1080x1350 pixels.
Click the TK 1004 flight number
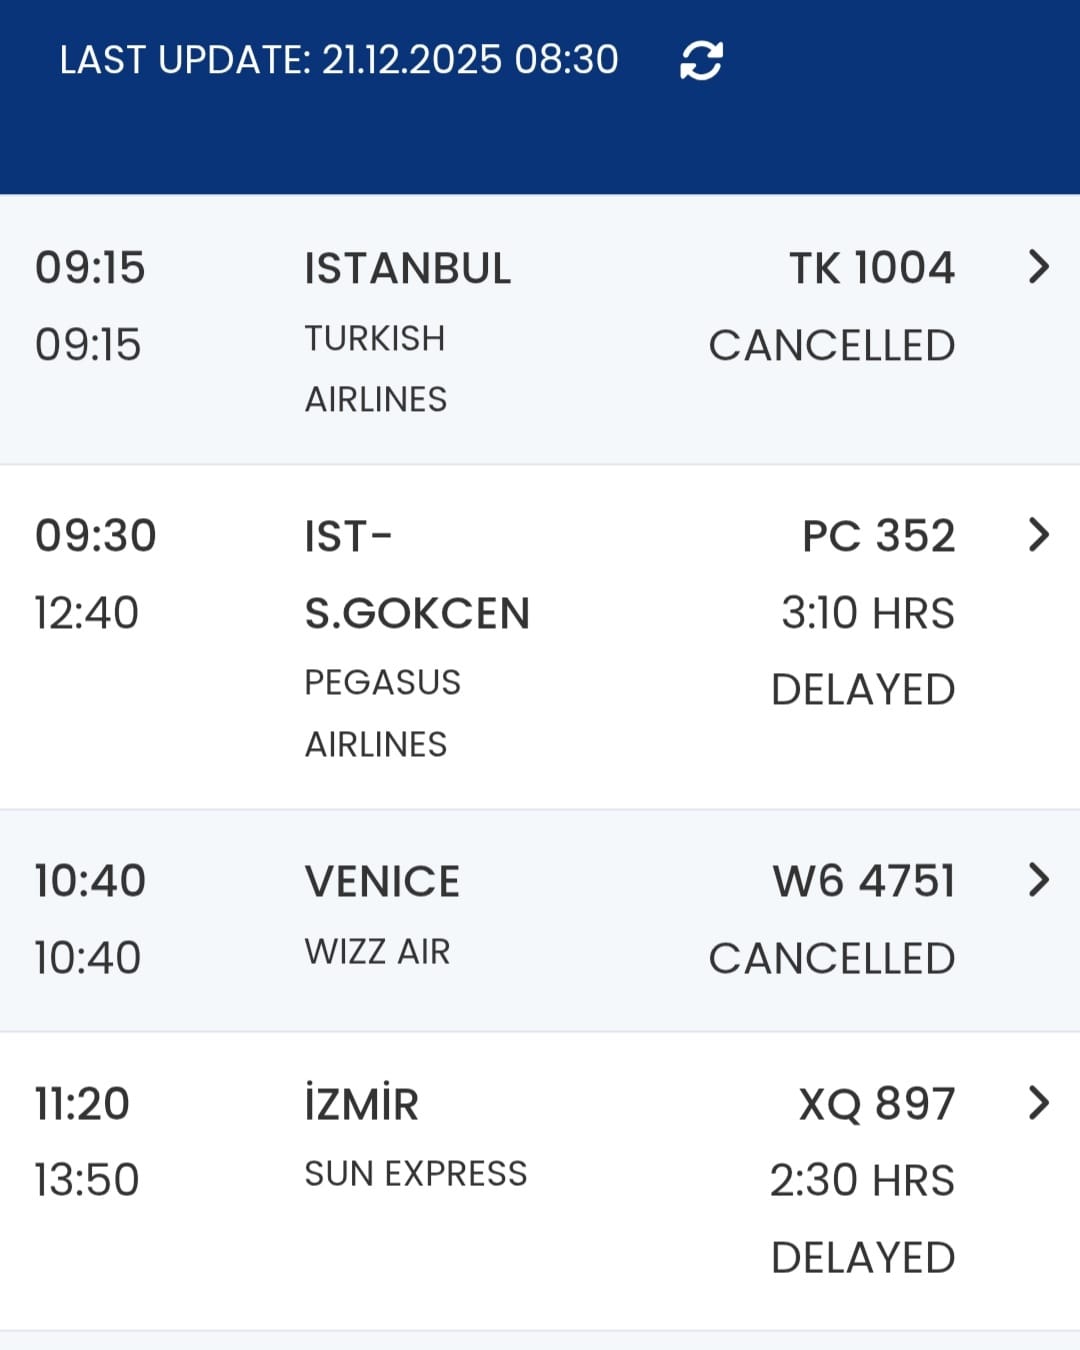872,268
